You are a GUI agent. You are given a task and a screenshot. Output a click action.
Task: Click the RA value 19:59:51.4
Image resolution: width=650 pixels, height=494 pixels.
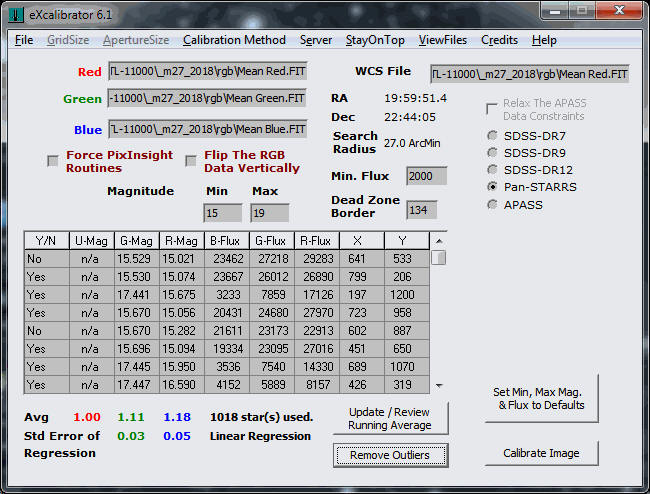pyautogui.click(x=415, y=98)
